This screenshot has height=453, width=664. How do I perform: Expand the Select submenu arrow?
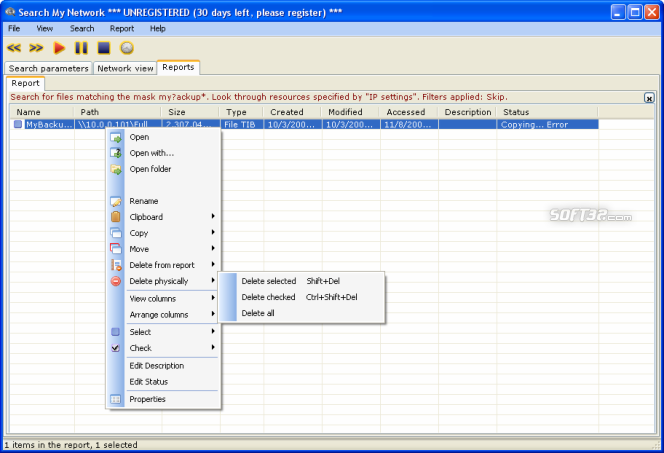213,331
